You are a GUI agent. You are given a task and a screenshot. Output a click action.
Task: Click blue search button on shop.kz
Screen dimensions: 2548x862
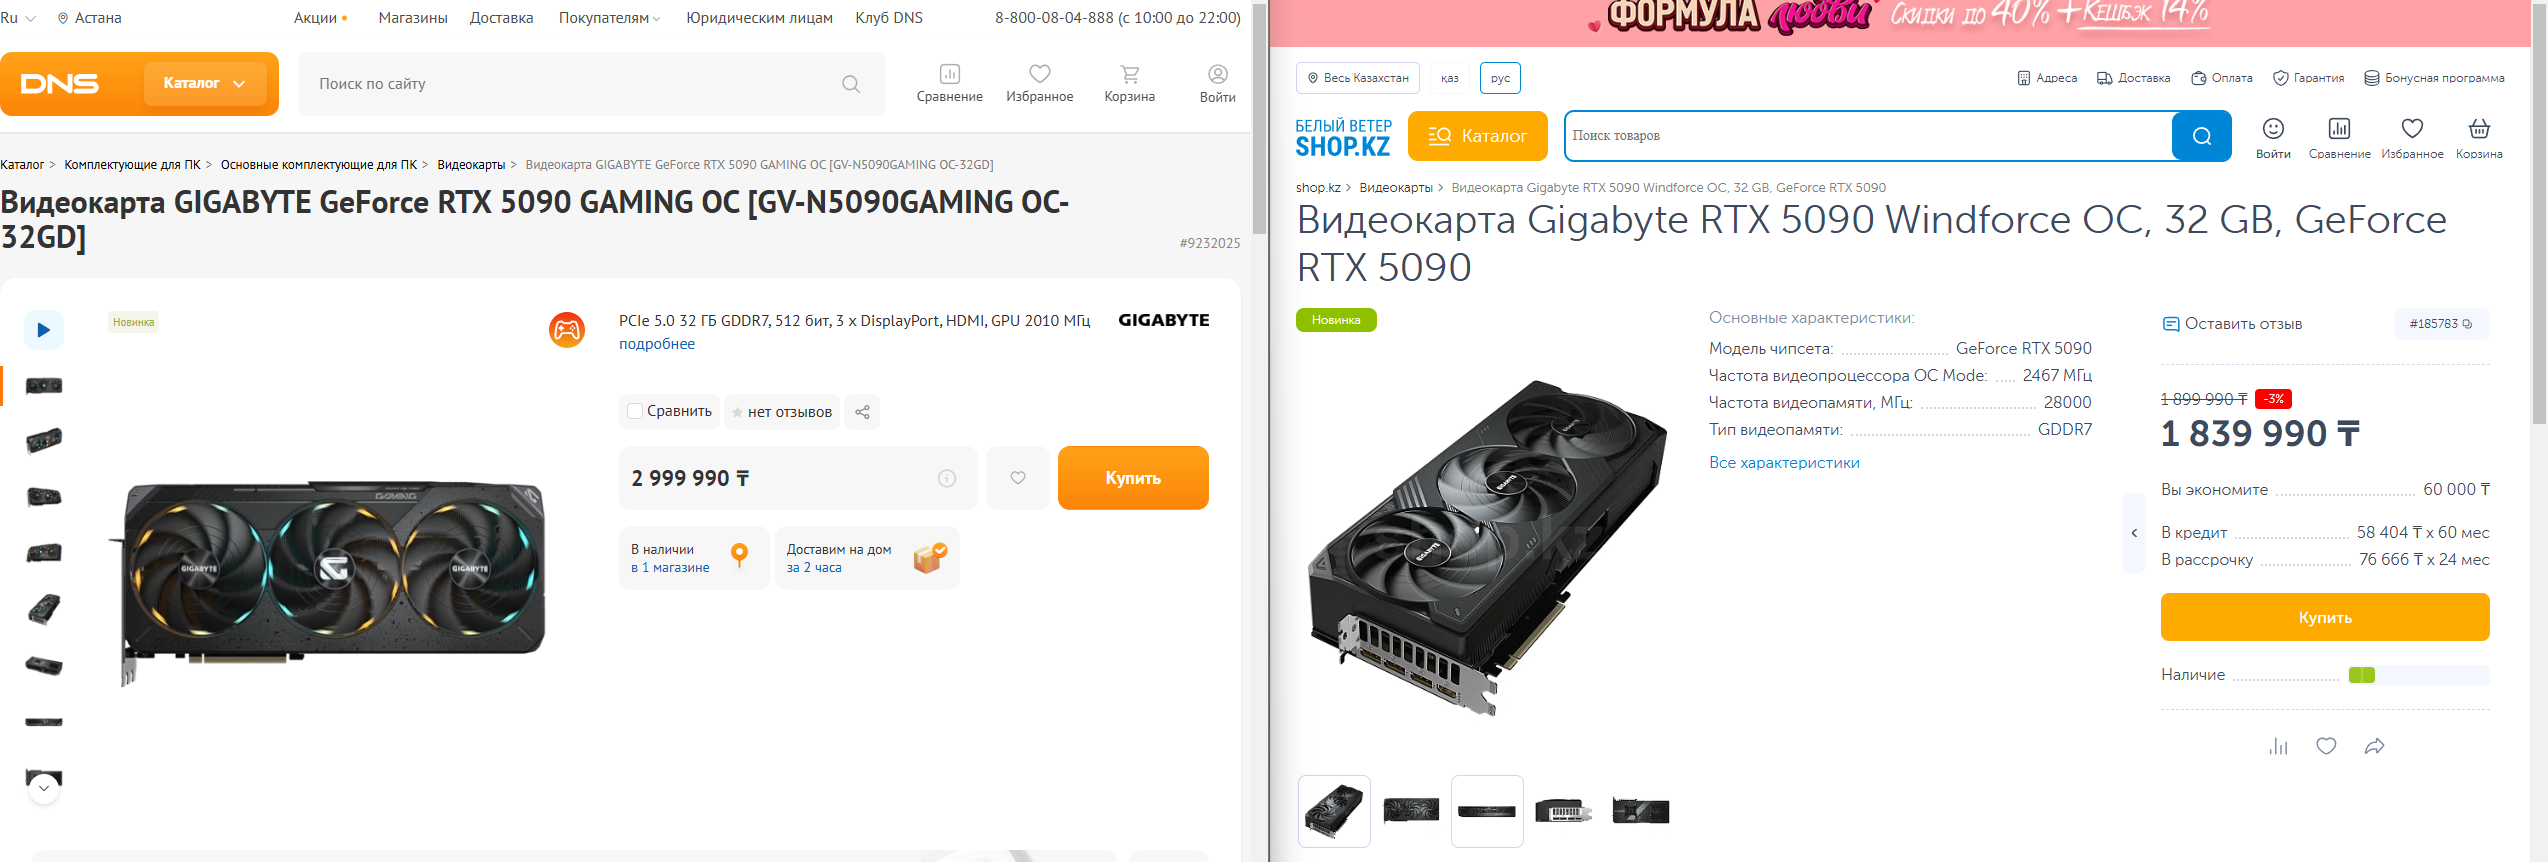click(2201, 136)
